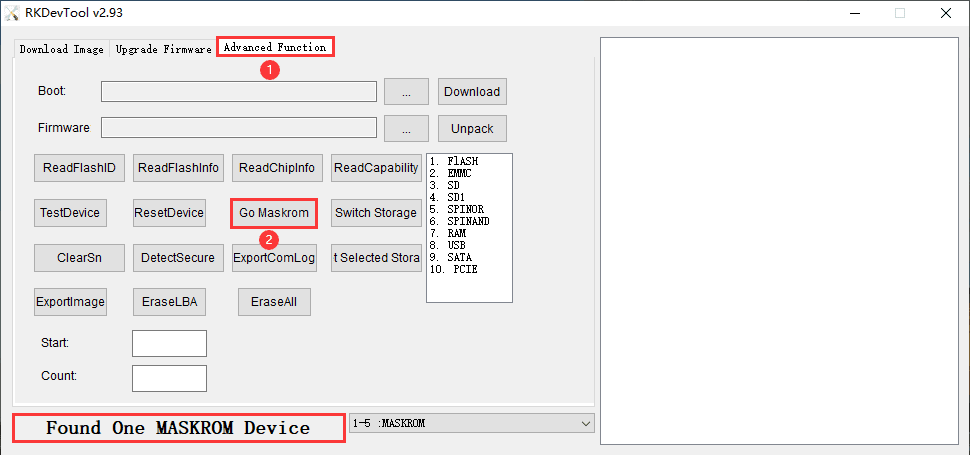Click the Go Maskrom button

pyautogui.click(x=274, y=213)
